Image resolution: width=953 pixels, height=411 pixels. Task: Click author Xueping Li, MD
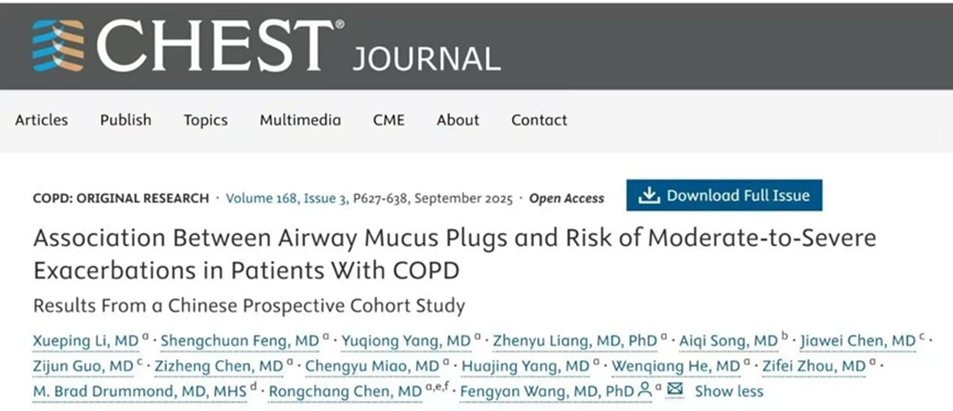tap(80, 341)
